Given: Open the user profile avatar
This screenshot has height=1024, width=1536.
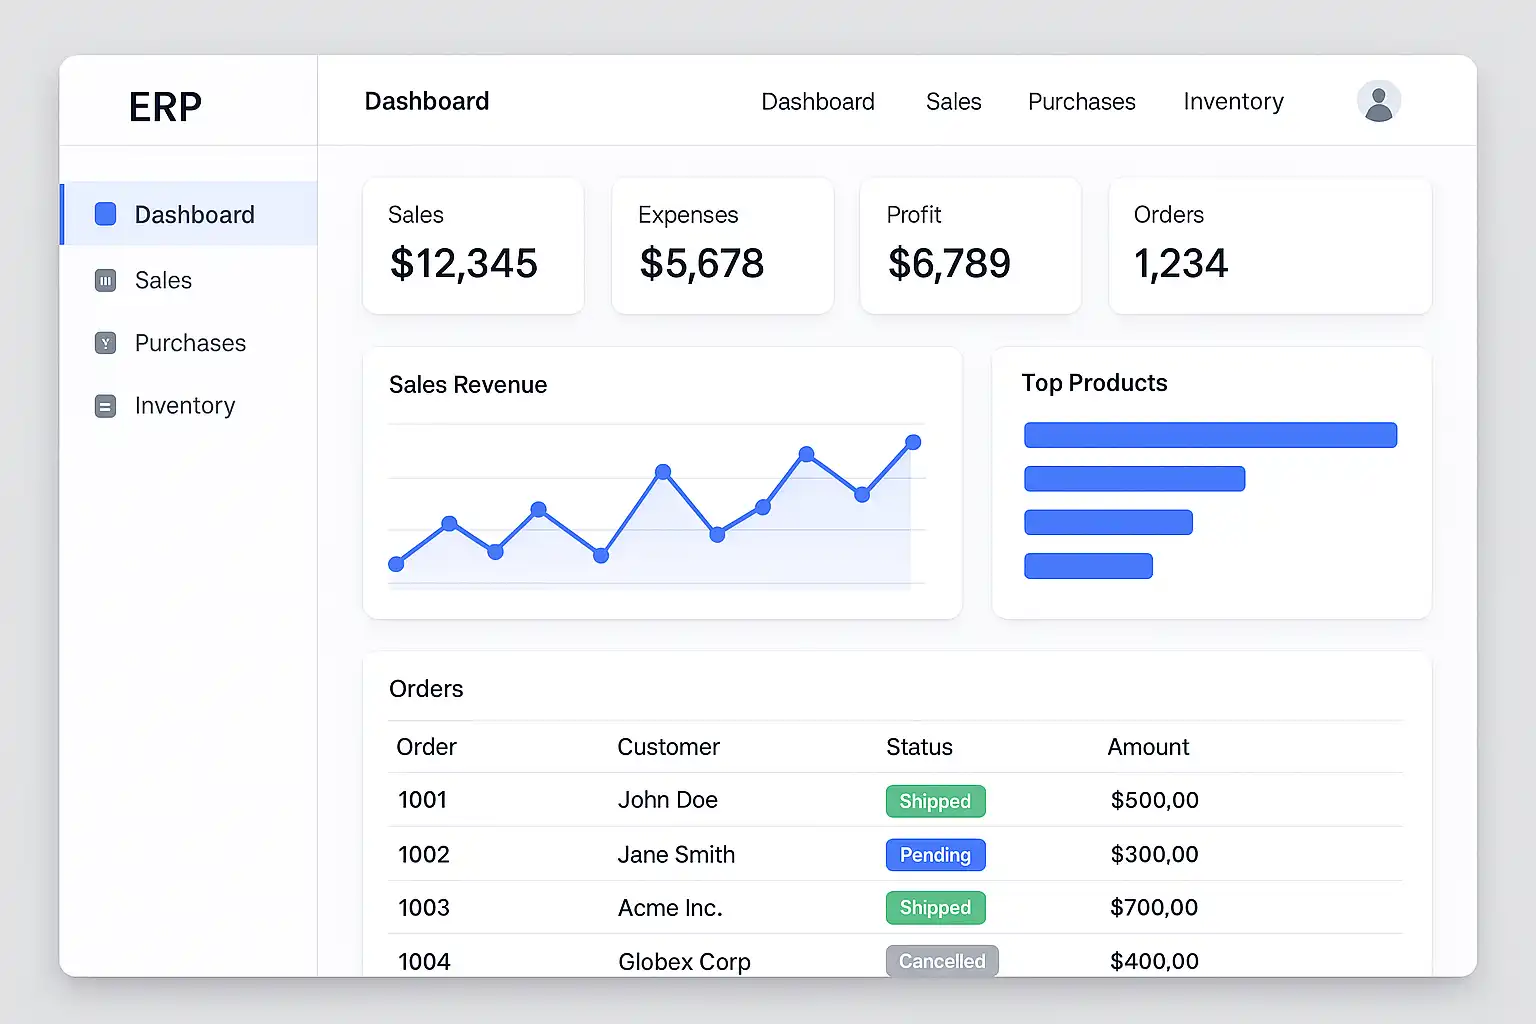Looking at the screenshot, I should [x=1378, y=102].
